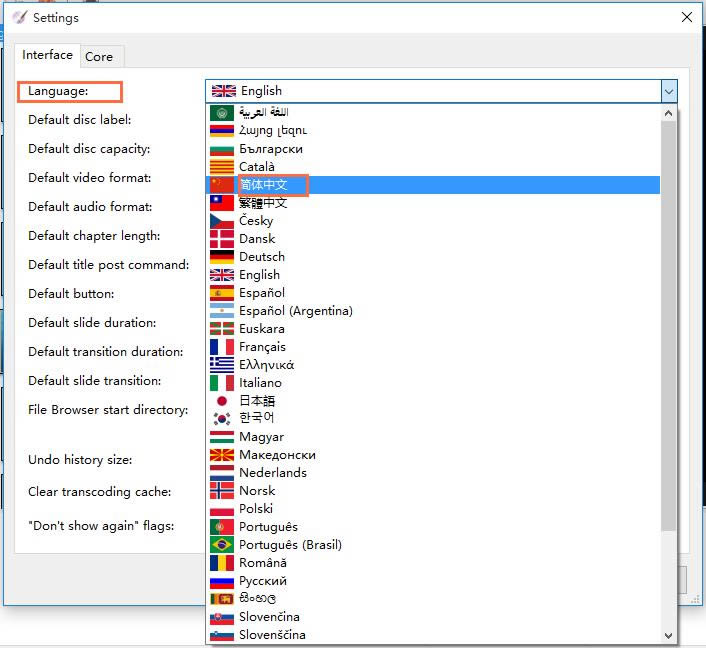Select Română text entry
Screen dimensions: 706x648
click(x=263, y=563)
